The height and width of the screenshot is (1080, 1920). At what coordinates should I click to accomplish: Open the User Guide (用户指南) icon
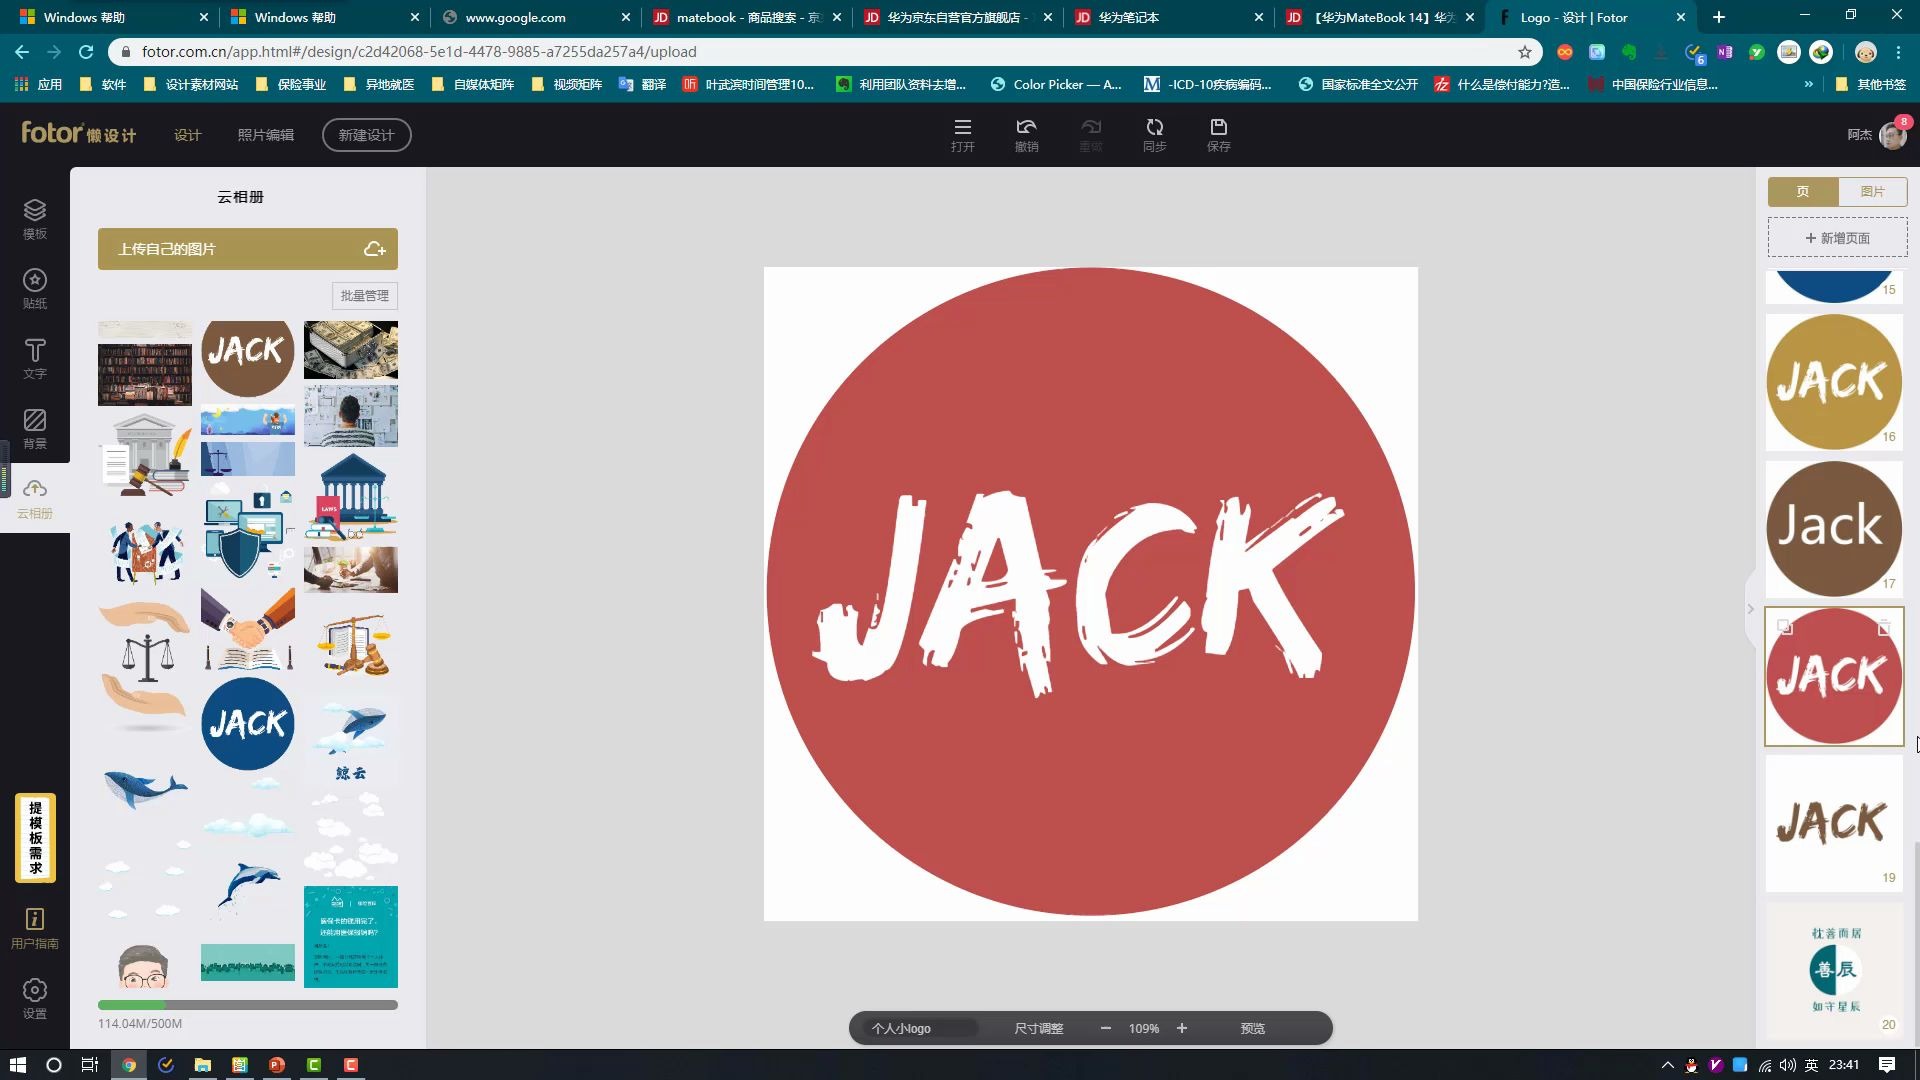[35, 928]
